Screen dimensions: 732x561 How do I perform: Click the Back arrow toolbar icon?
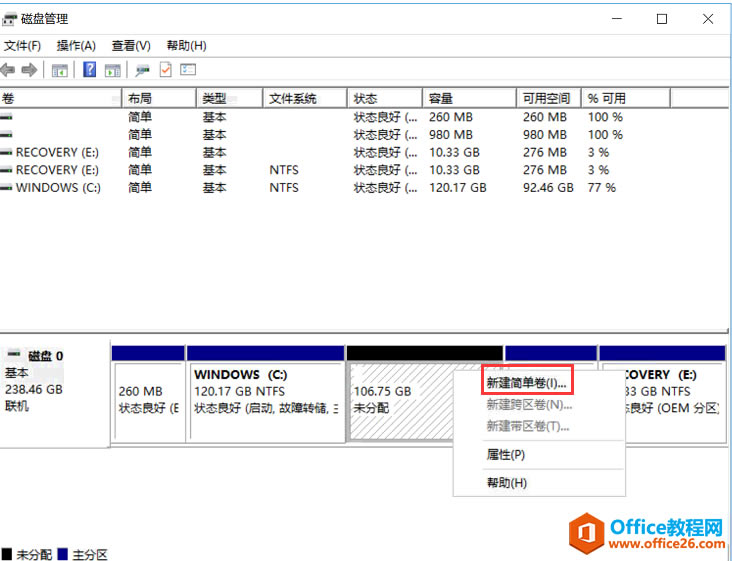[x=8, y=70]
